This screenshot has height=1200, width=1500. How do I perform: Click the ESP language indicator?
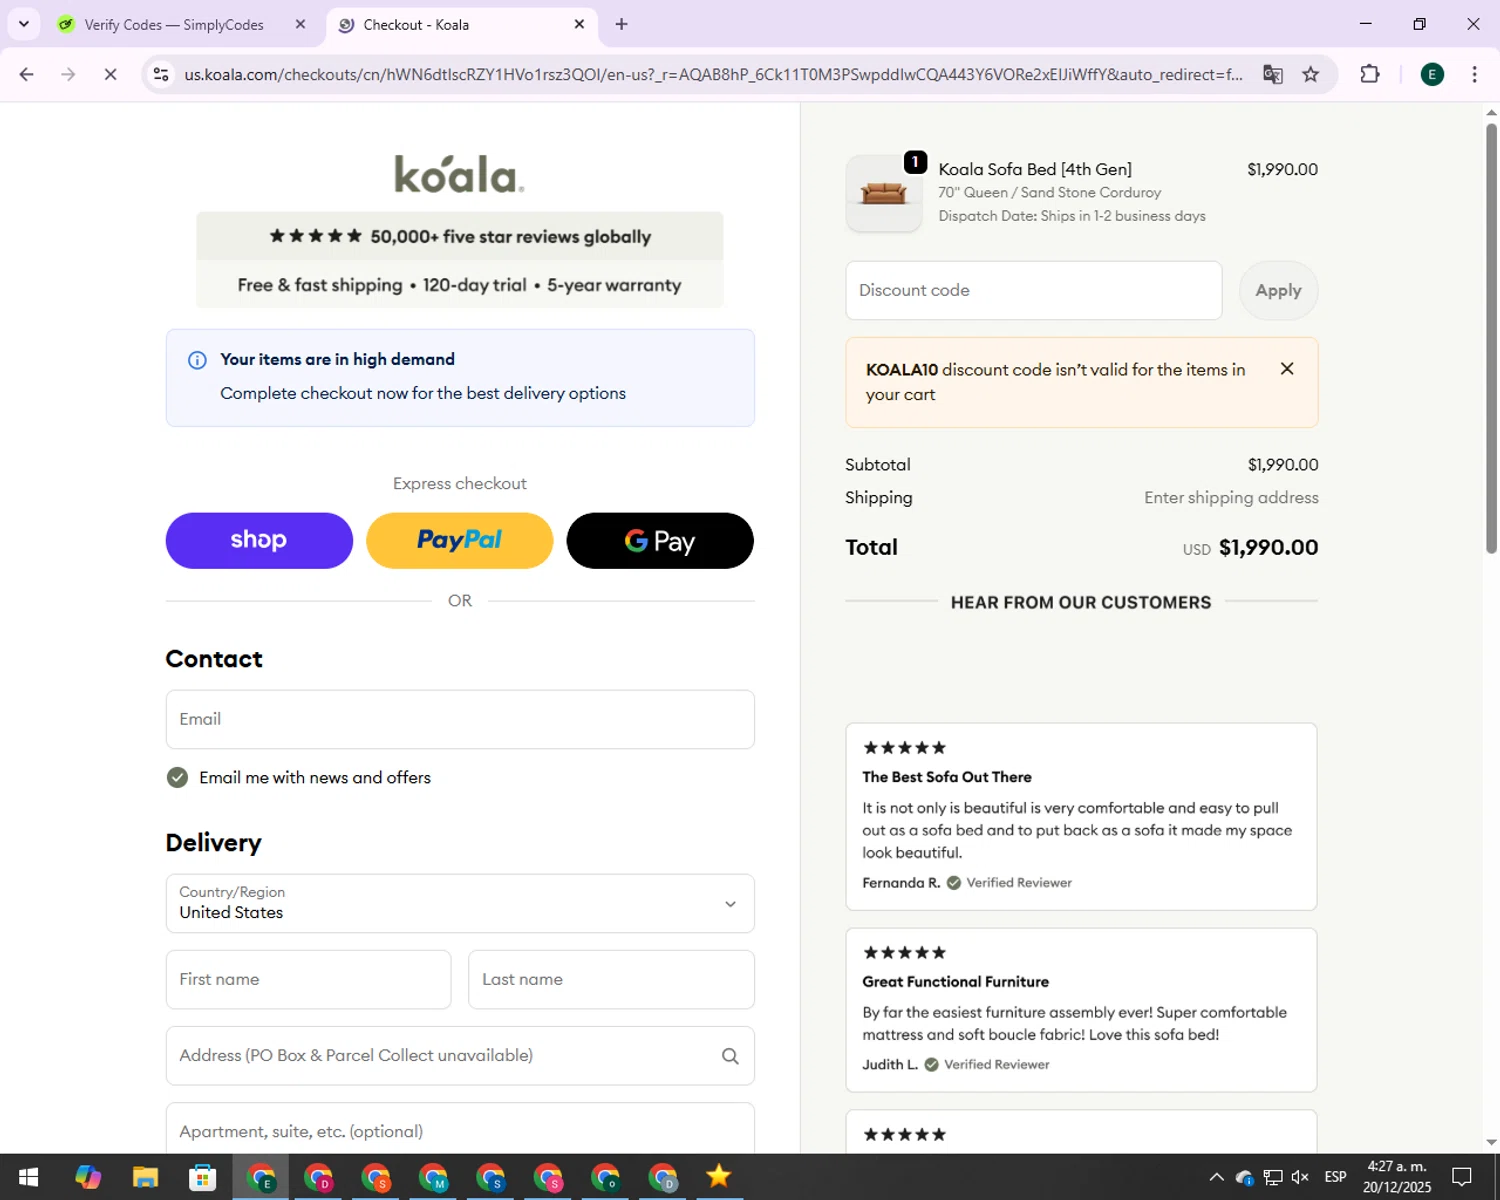pos(1335,1177)
